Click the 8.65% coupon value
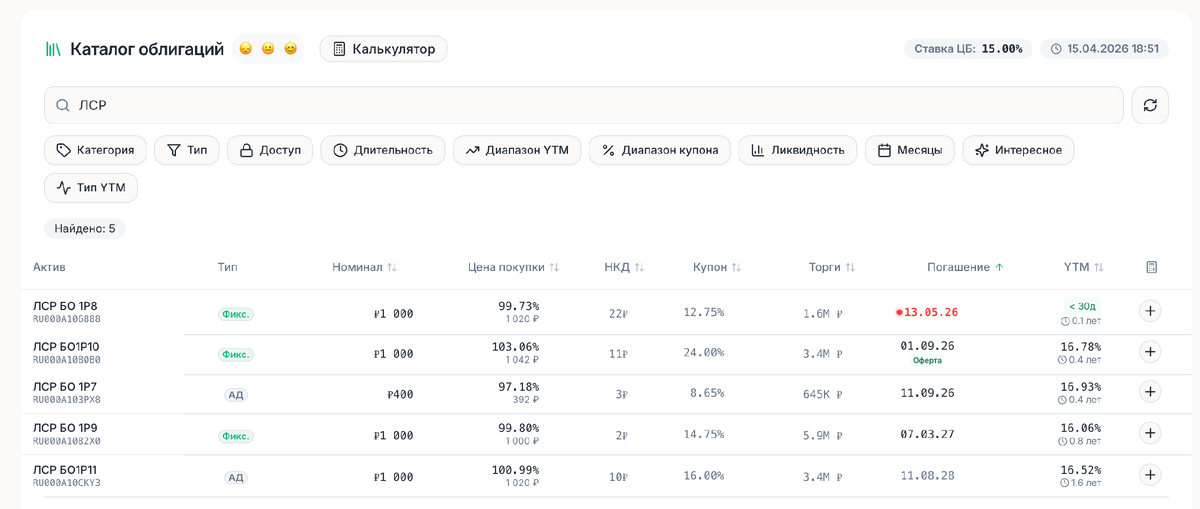Image resolution: width=1200 pixels, height=509 pixels. click(x=707, y=394)
